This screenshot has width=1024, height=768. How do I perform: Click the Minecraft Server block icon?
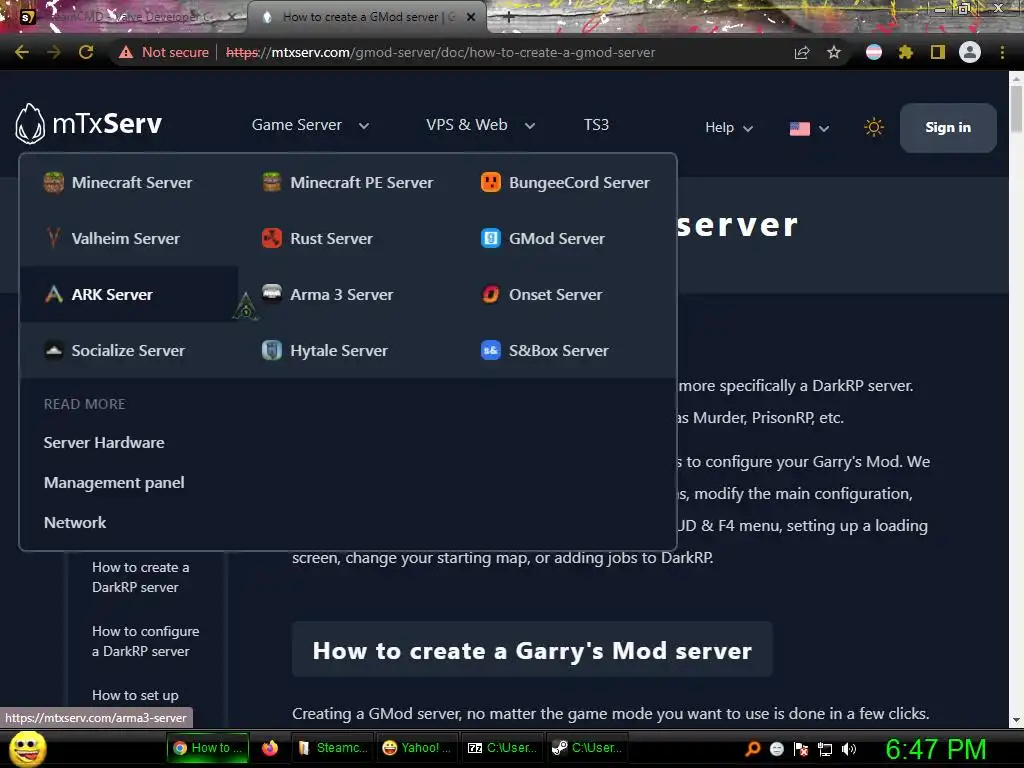54,182
